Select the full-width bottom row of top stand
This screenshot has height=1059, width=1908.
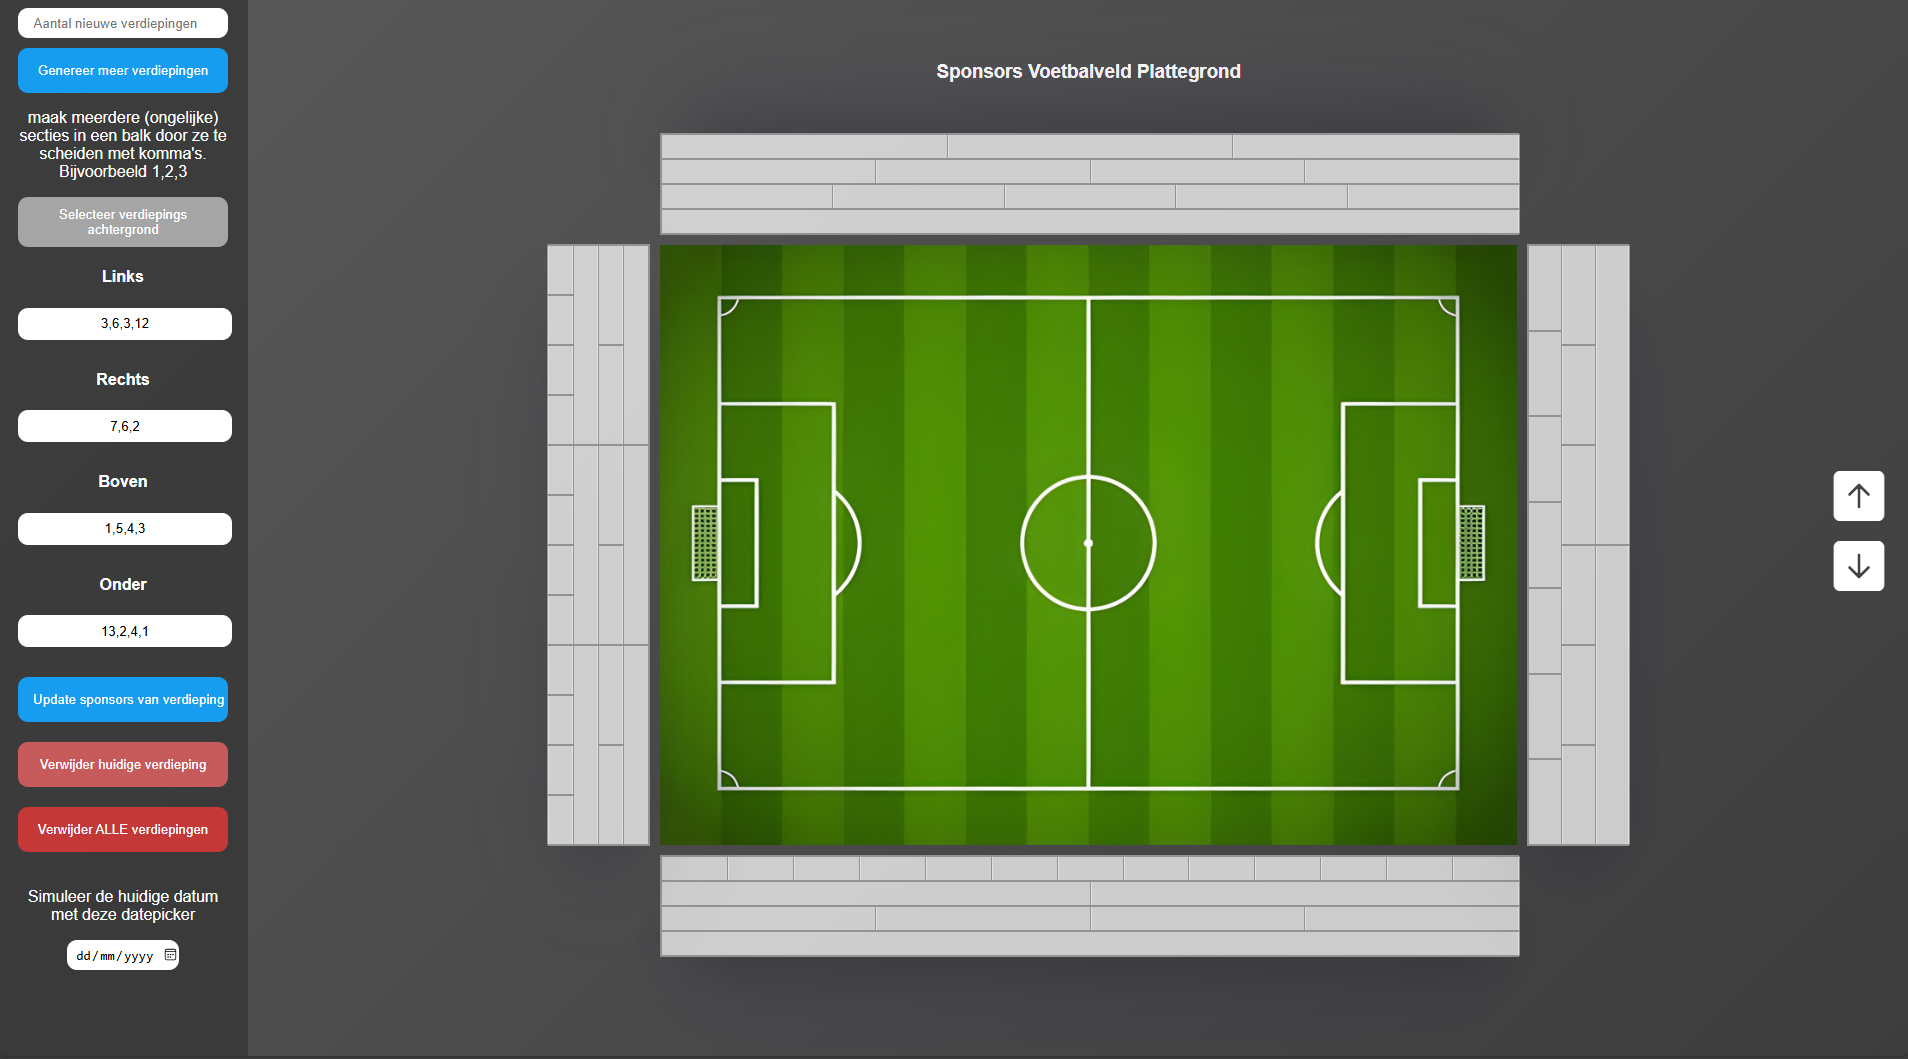click(x=1089, y=222)
